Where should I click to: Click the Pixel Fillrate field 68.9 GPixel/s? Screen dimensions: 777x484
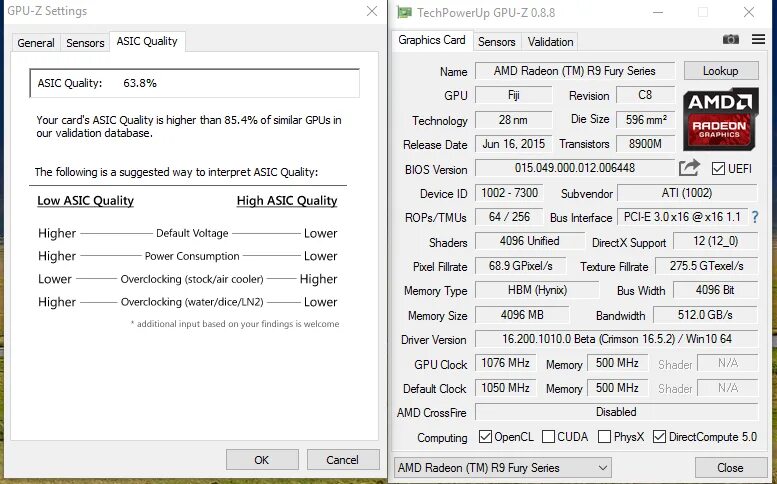pos(520,266)
